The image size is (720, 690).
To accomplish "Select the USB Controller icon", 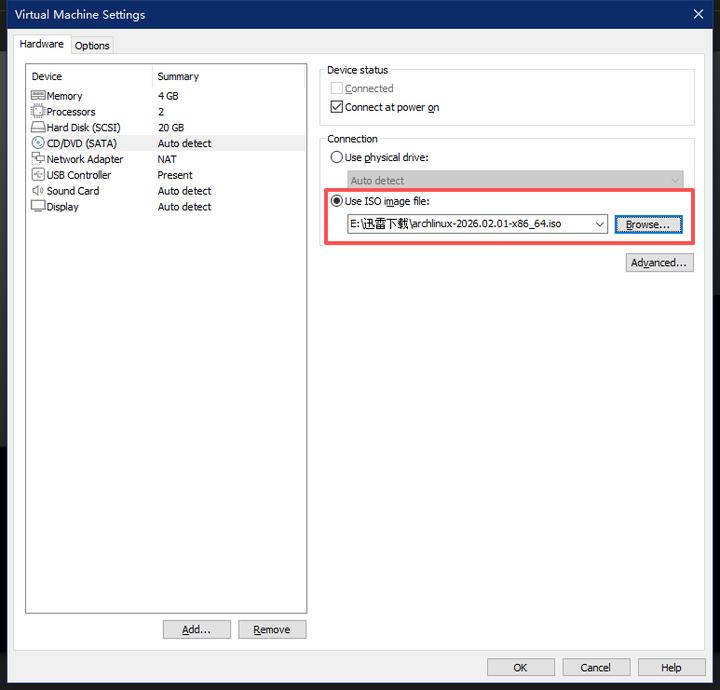I will tap(38, 175).
